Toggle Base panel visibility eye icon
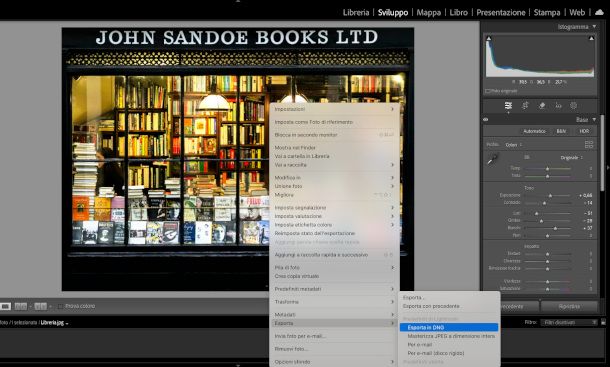The image size is (610, 367). click(x=486, y=119)
